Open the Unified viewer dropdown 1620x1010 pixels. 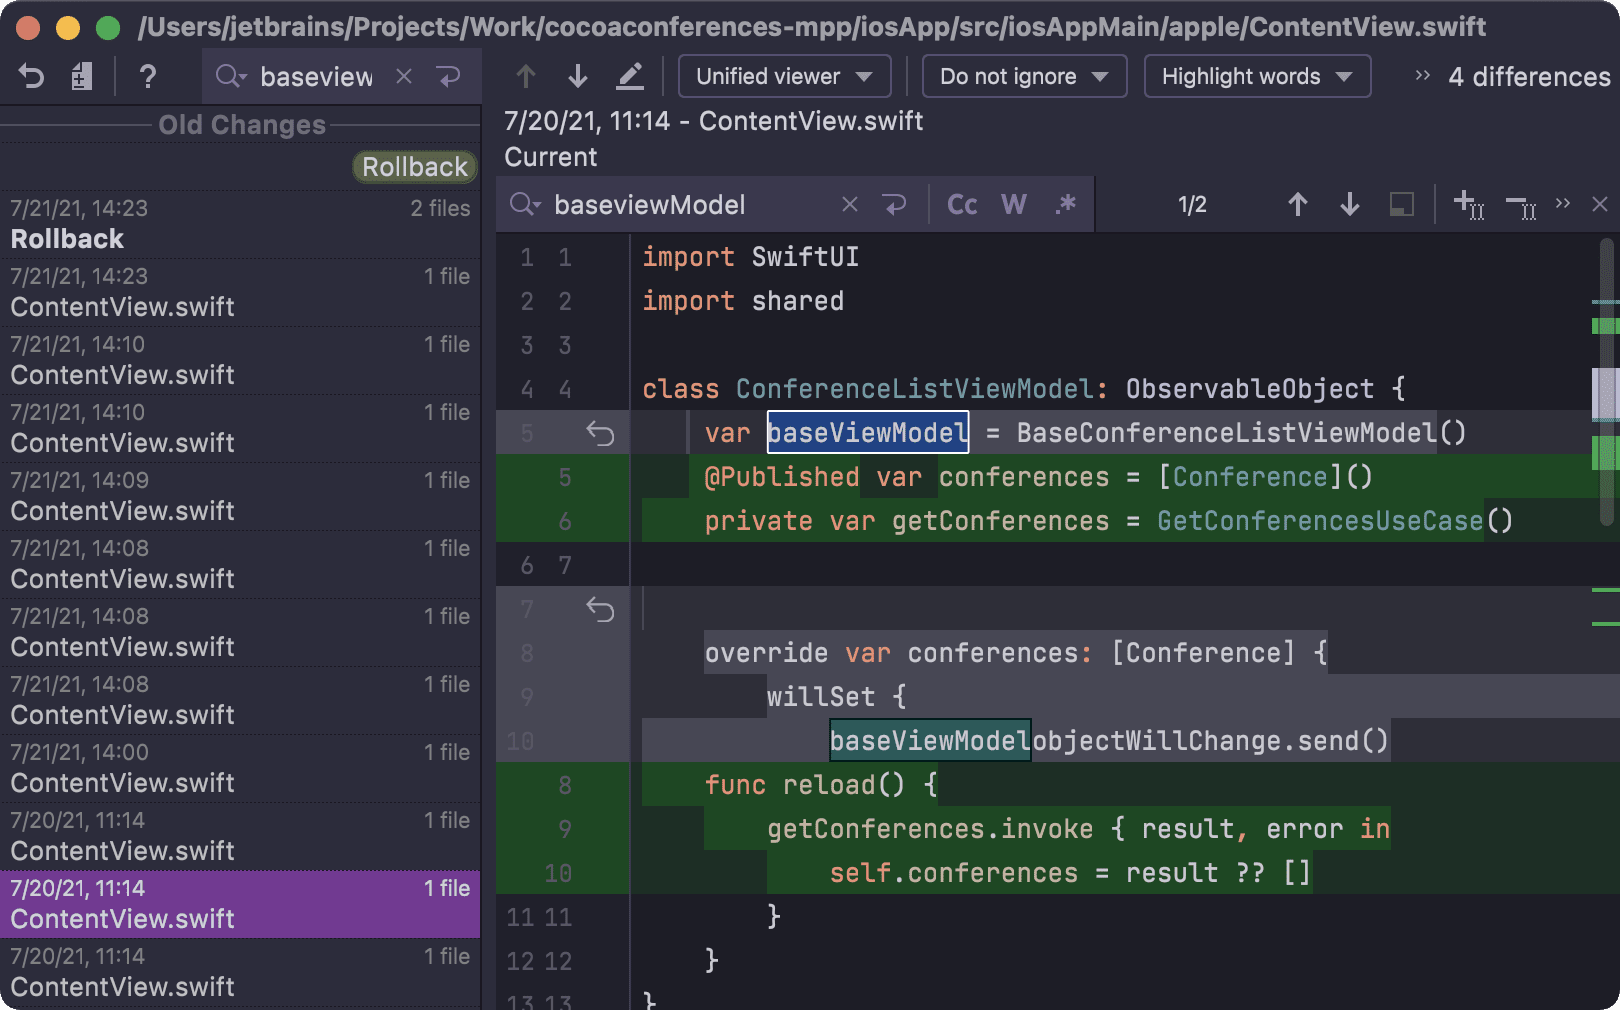(784, 76)
